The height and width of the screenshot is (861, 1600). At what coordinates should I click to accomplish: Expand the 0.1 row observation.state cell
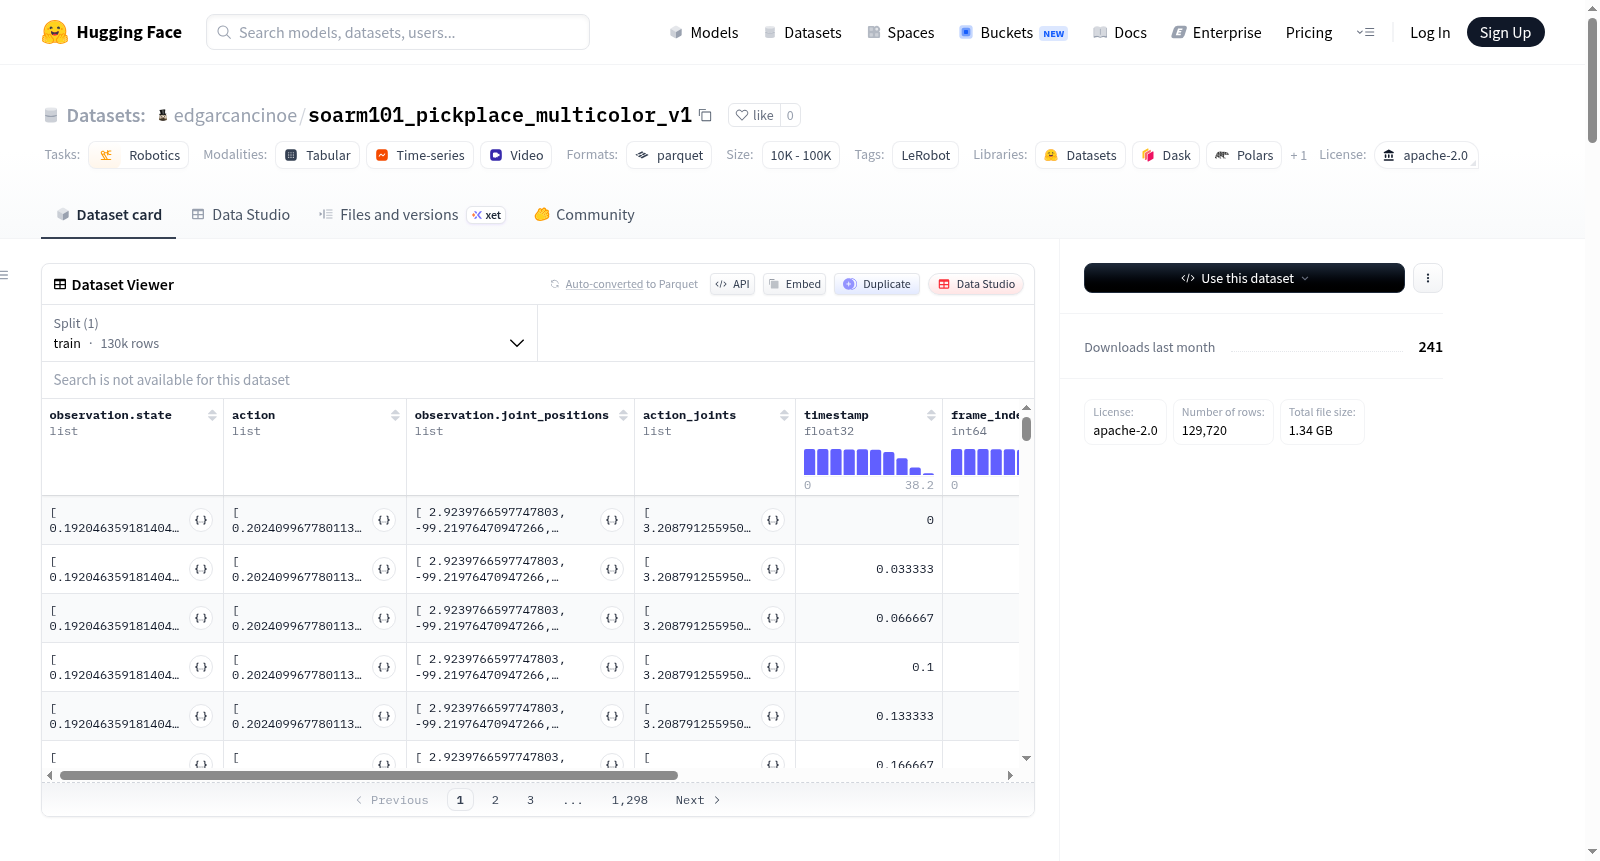(201, 667)
